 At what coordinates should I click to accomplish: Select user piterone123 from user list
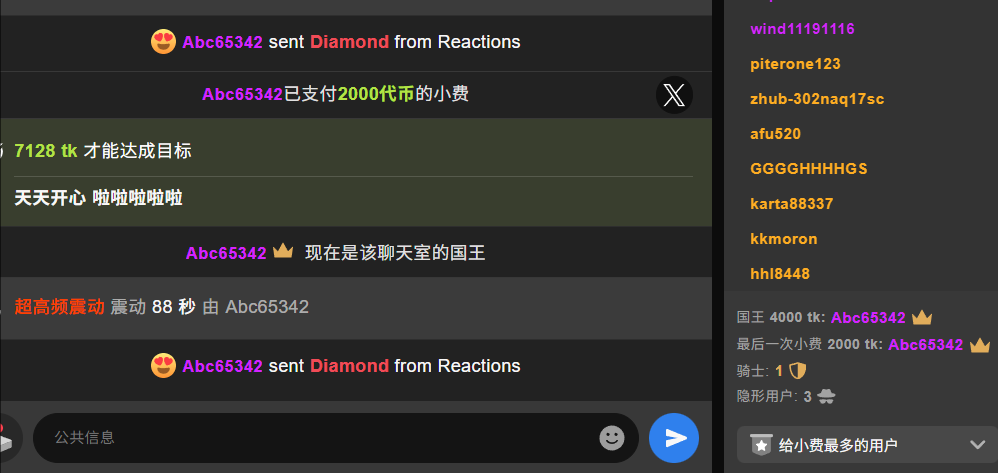(795, 64)
